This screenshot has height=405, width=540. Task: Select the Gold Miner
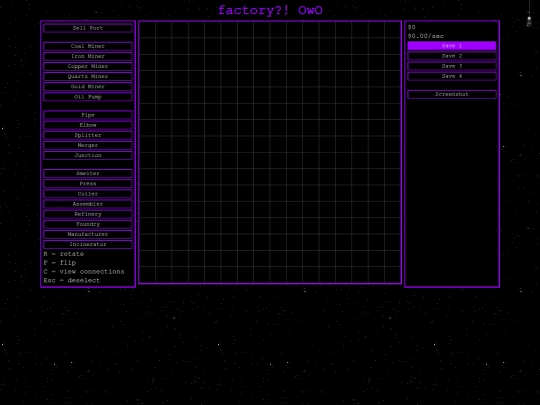coord(88,86)
